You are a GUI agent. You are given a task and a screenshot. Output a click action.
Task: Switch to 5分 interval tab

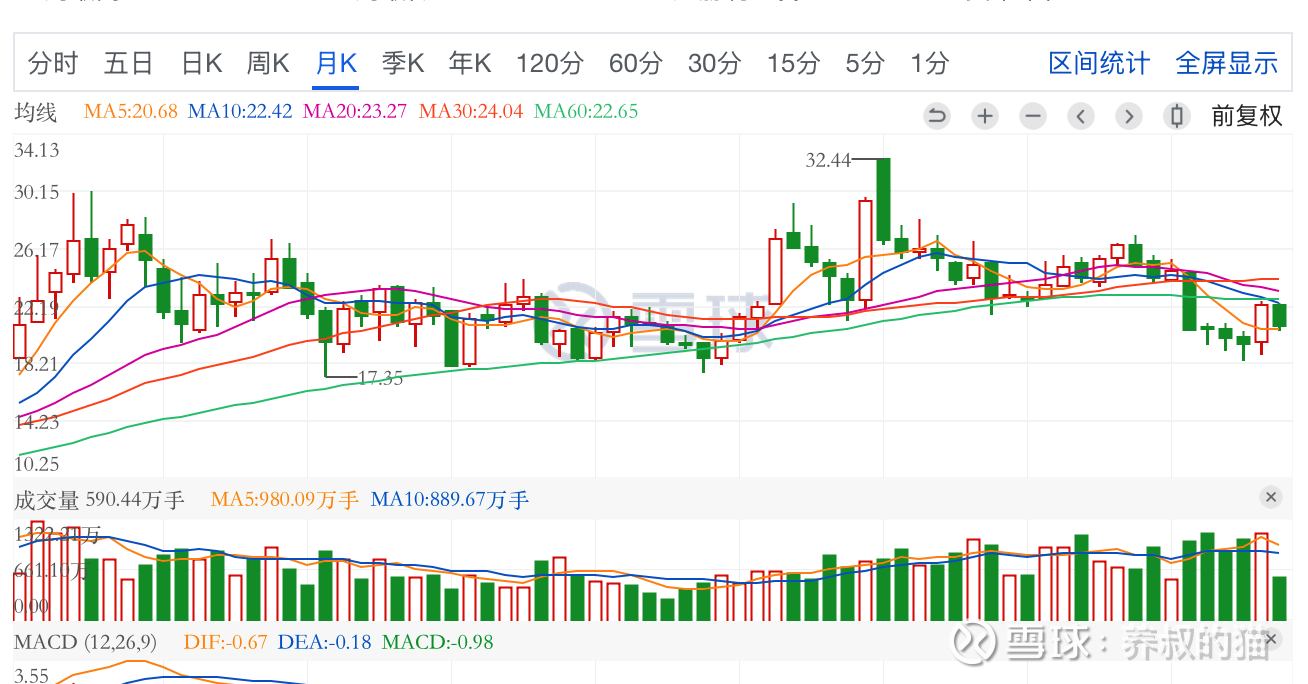tap(865, 64)
